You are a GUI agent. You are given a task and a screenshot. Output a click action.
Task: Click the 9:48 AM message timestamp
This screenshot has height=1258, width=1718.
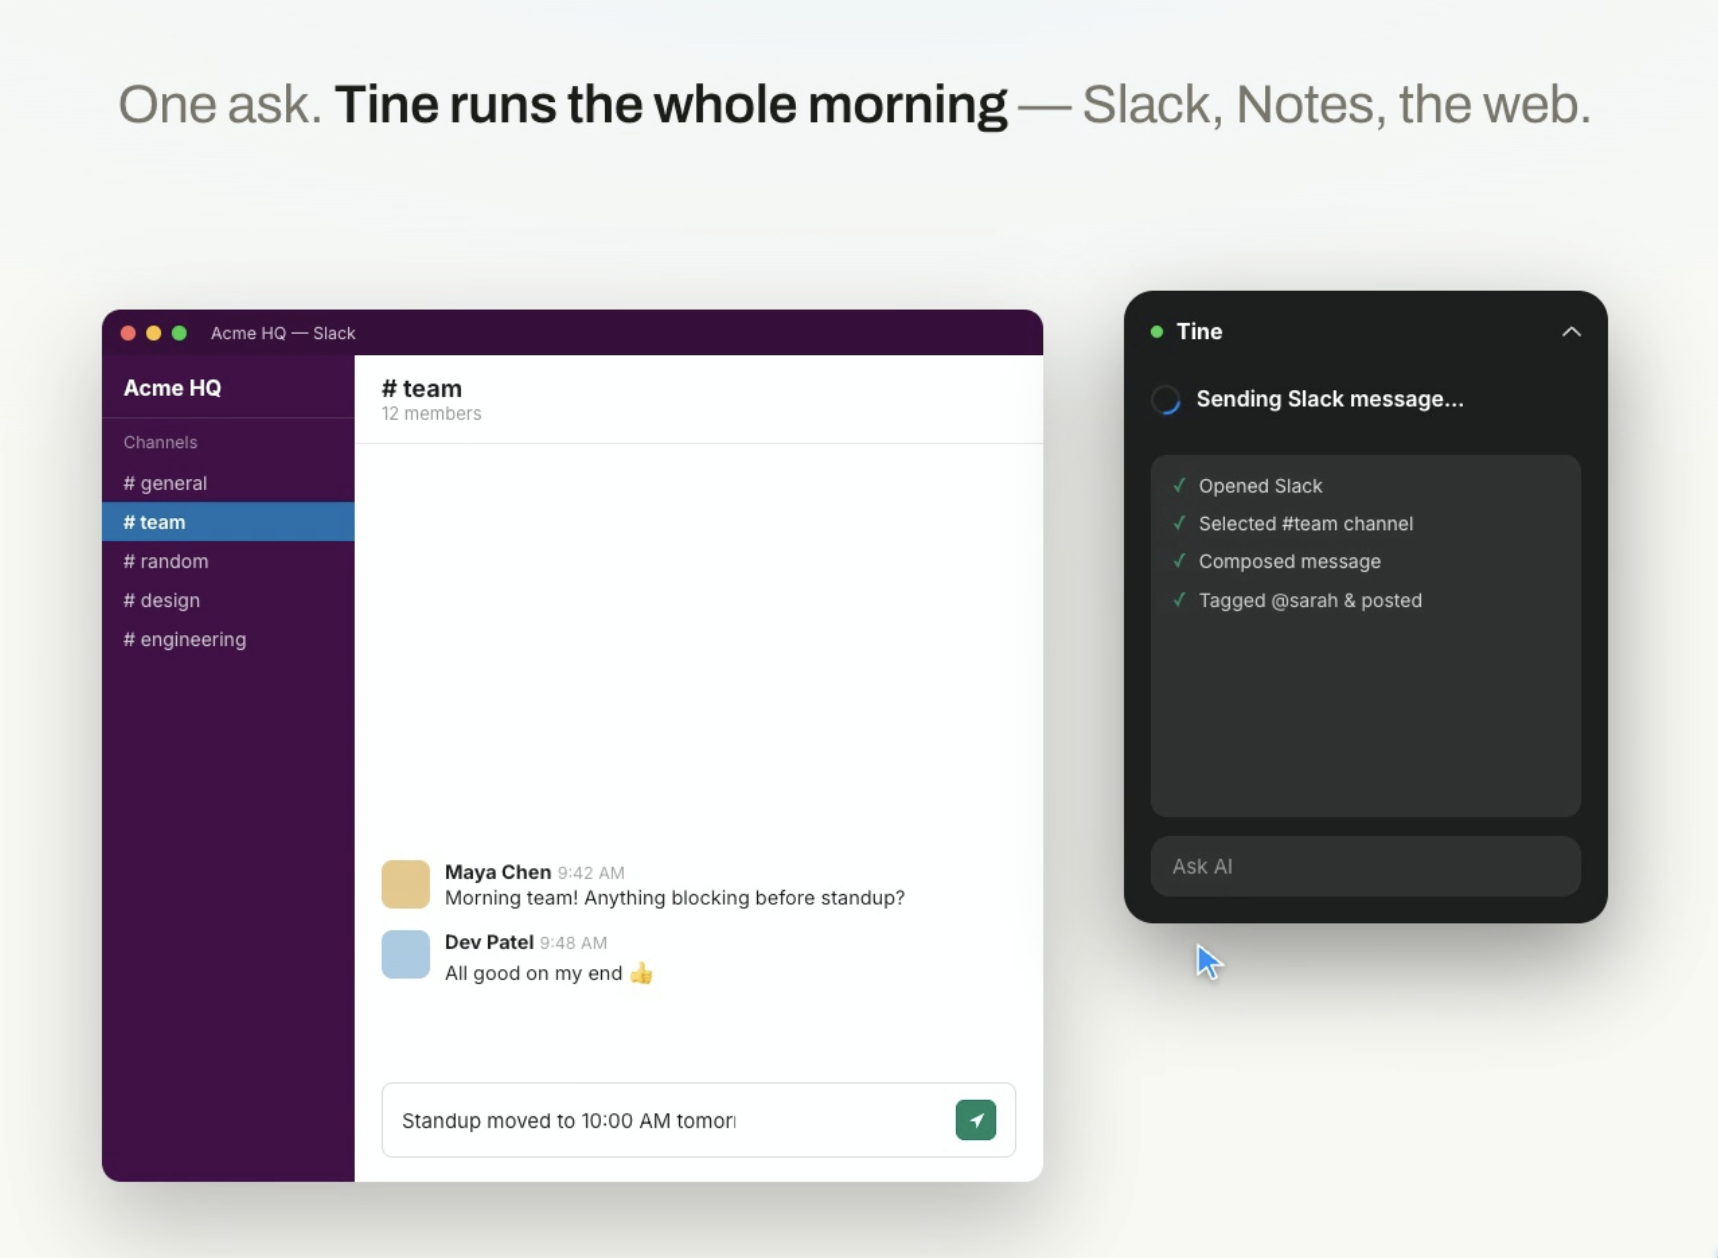[573, 943]
